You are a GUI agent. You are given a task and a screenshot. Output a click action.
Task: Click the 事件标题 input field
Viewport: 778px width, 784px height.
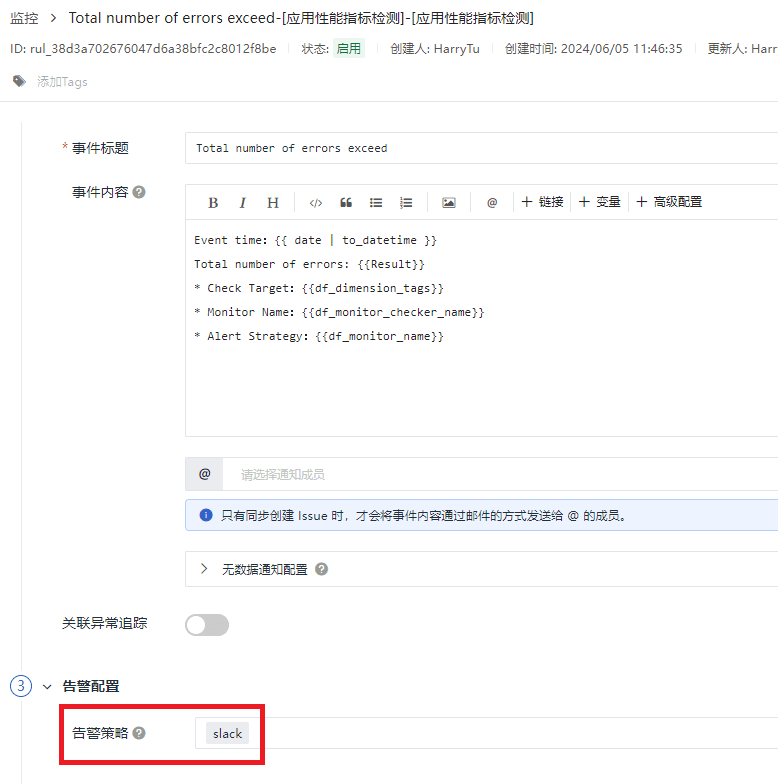(x=481, y=148)
